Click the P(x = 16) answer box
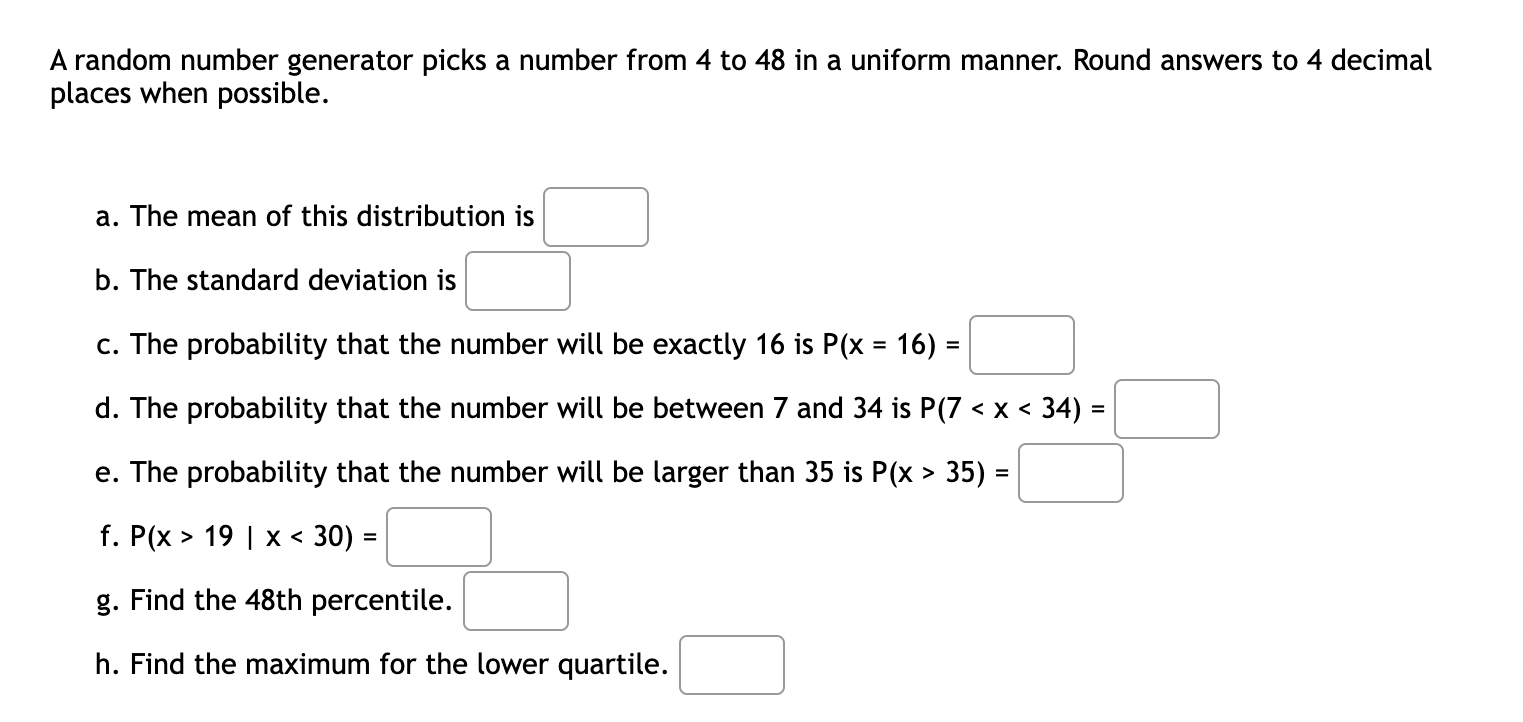This screenshot has width=1523, height=722. point(1020,345)
